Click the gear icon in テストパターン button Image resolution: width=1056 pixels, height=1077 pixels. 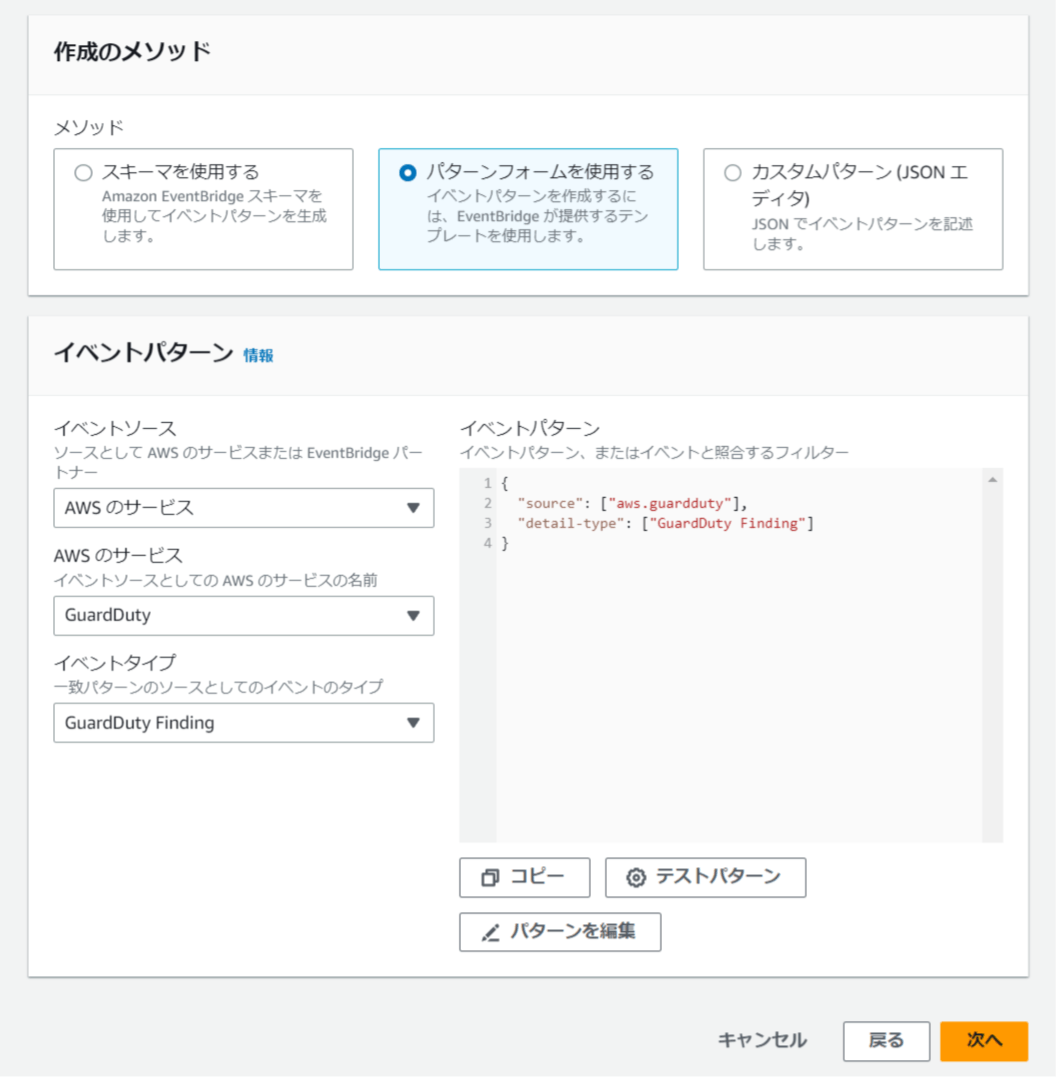[636, 877]
